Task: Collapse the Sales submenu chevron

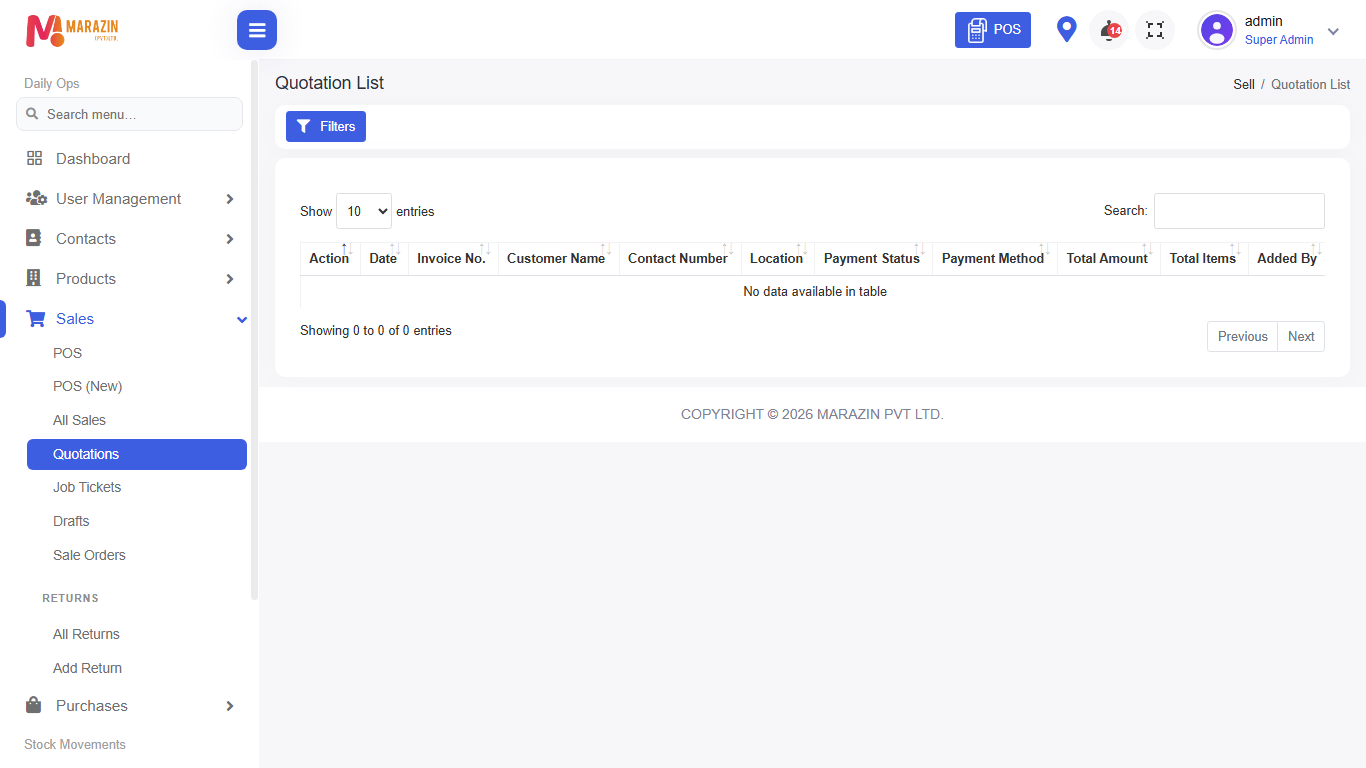Action: pyautogui.click(x=242, y=319)
